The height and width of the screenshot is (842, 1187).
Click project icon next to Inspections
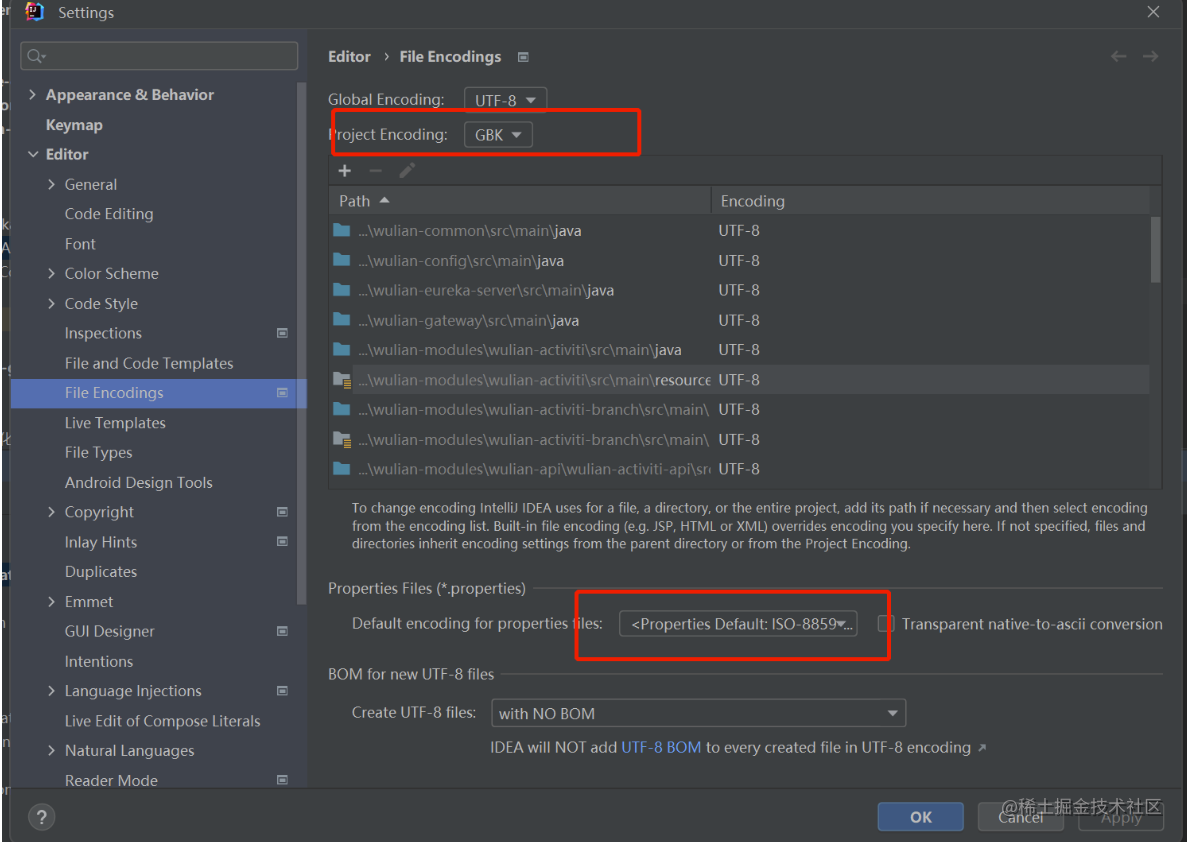(282, 333)
